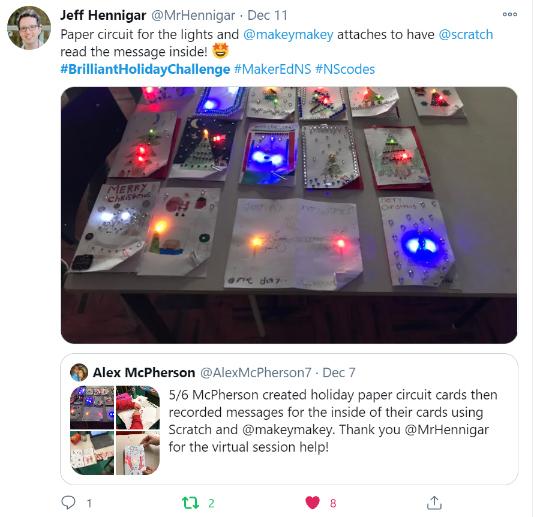Viewport: 549px width, 517px height.
Task: Open the large holiday cards photo
Action: click(289, 215)
